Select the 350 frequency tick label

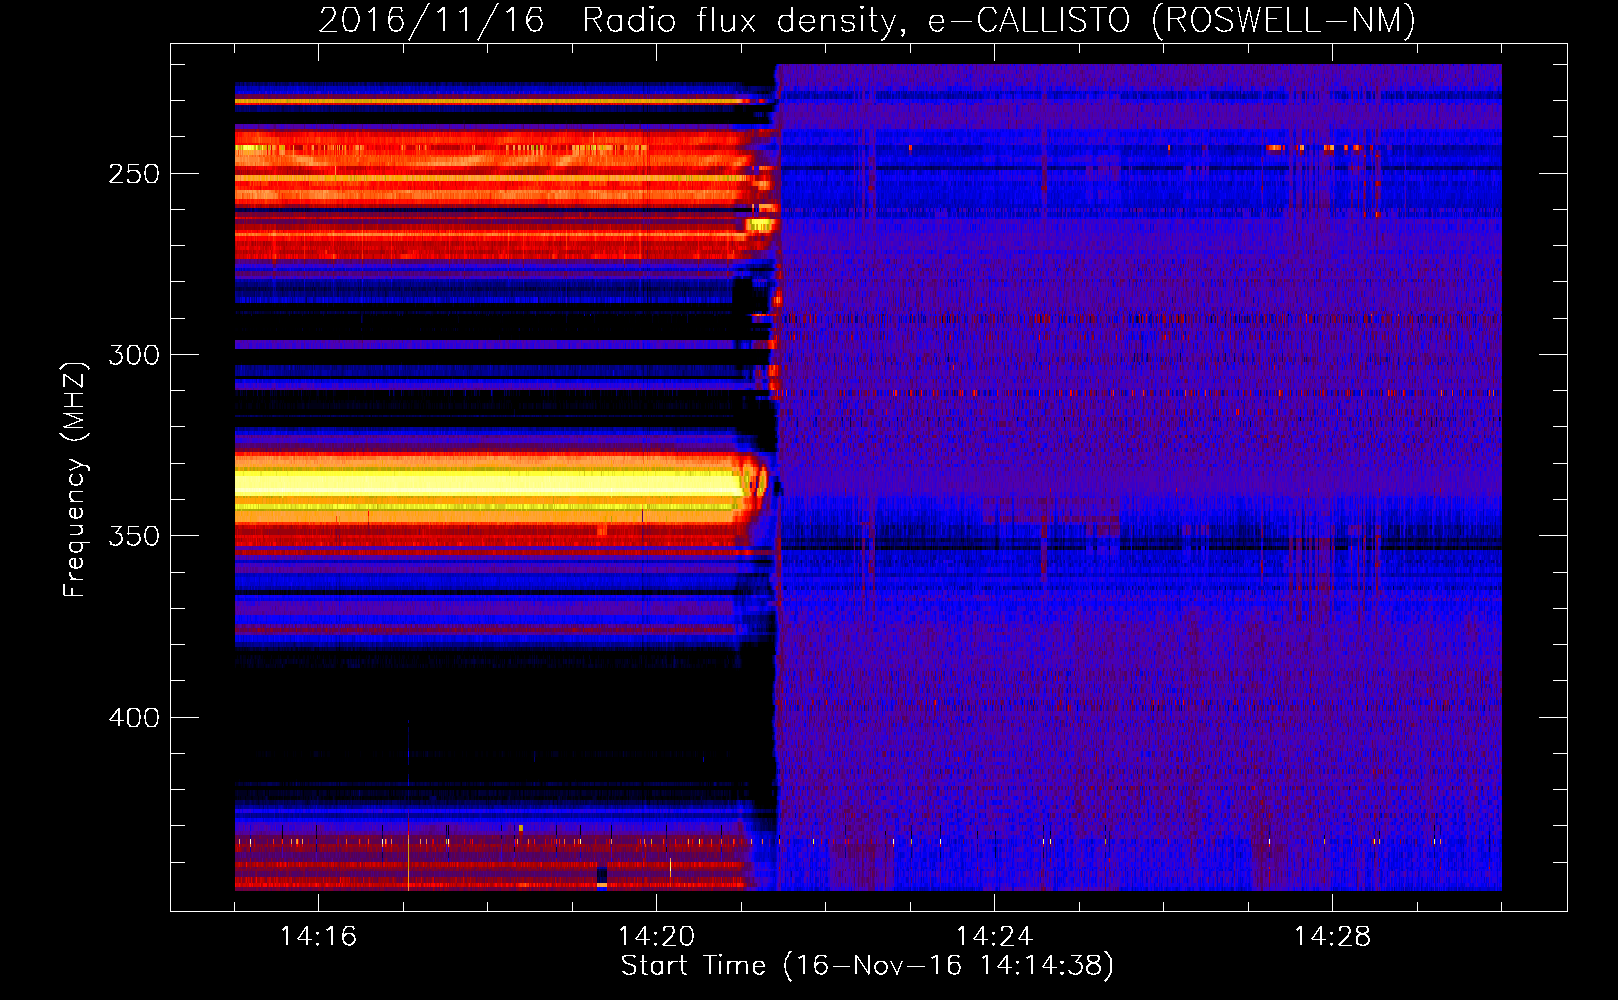pyautogui.click(x=134, y=536)
